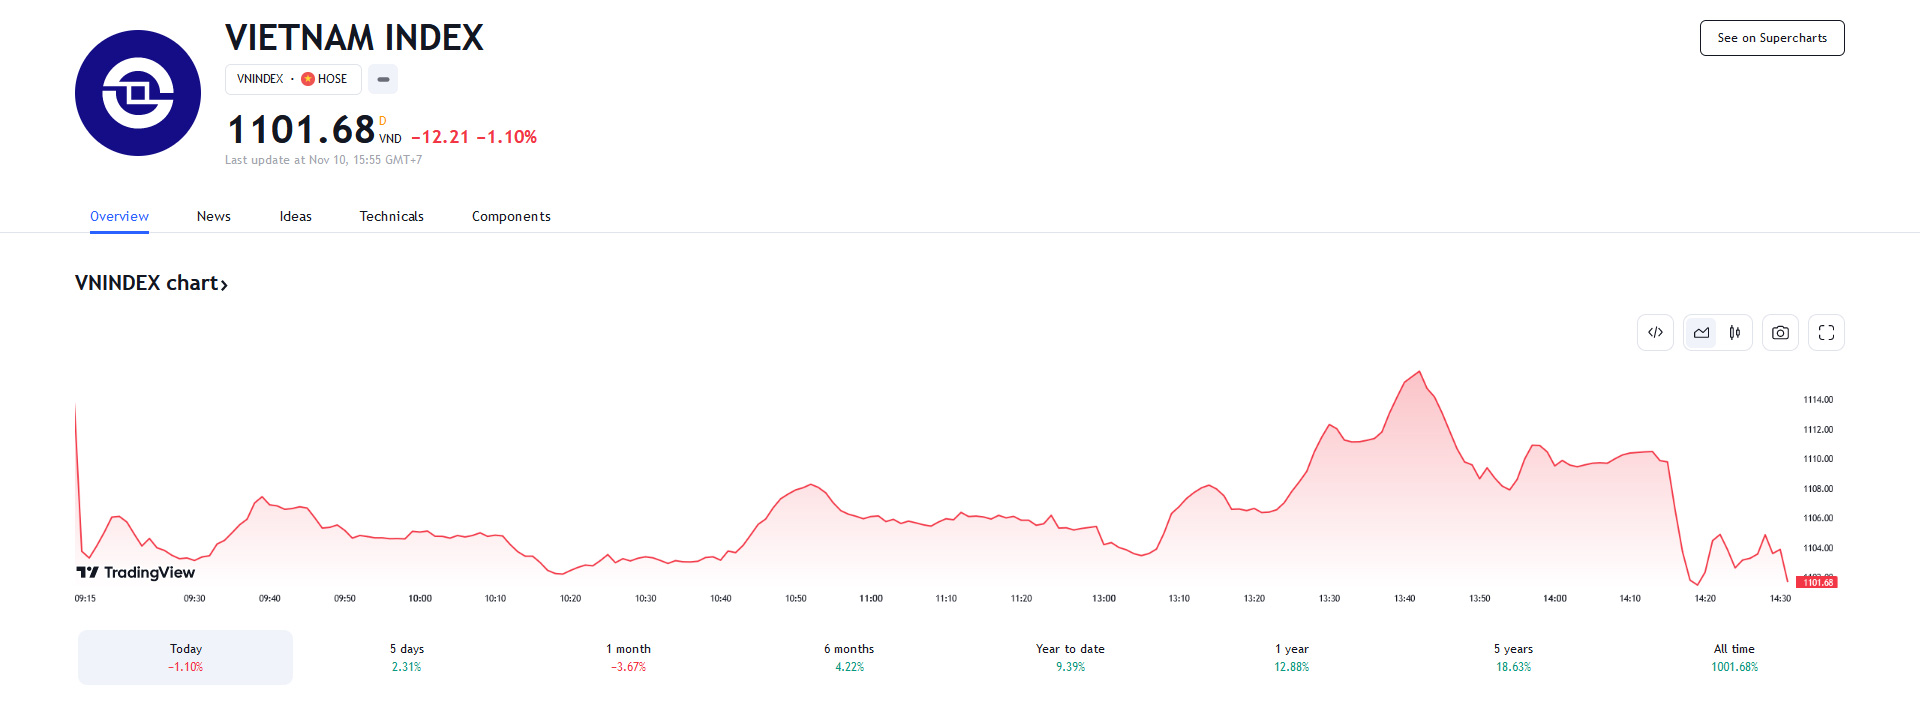Switch to candlestick chart style
The height and width of the screenshot is (713, 1920).
coord(1735,333)
